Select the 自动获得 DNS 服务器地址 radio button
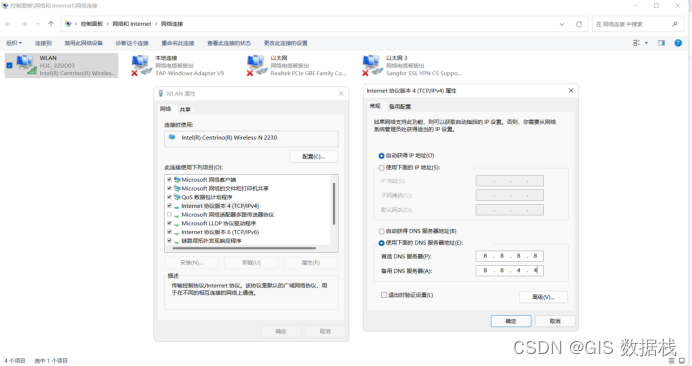 [x=381, y=231]
